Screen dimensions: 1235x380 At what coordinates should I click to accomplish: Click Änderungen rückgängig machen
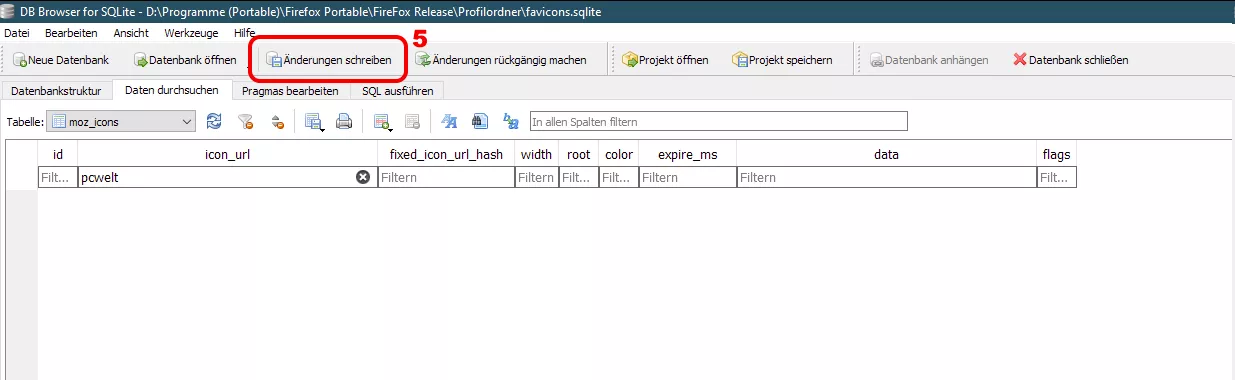click(x=501, y=60)
